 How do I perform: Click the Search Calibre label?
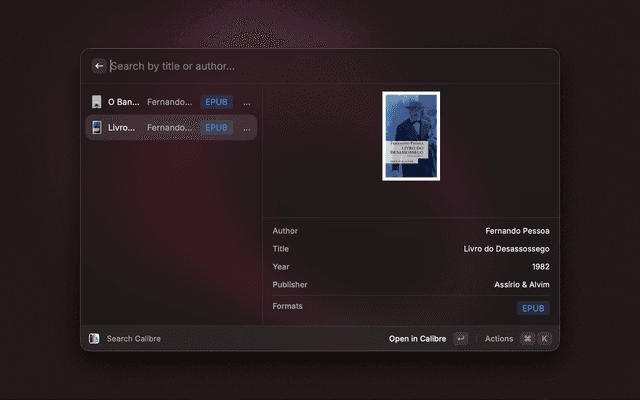point(133,339)
